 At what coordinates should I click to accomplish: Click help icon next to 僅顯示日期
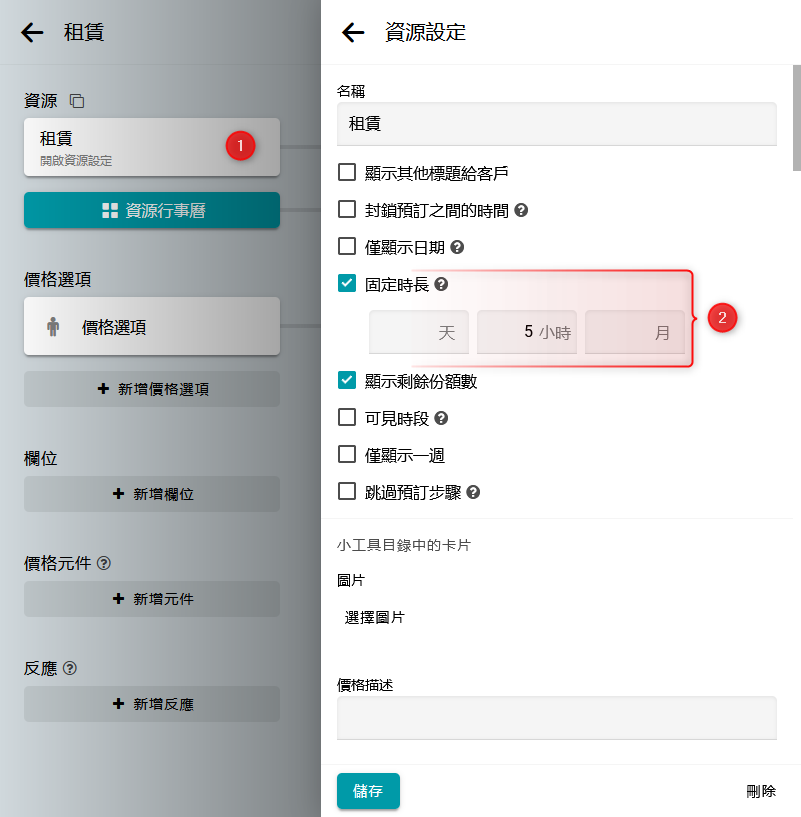(x=458, y=247)
